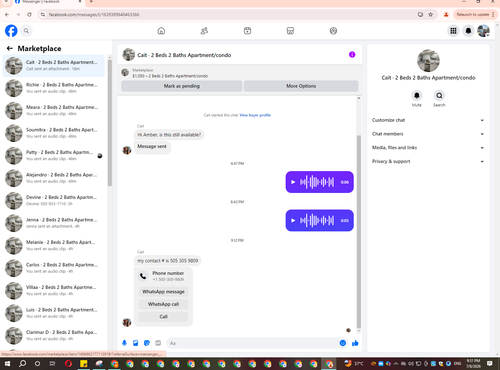Click WhatsApp call button

[163, 304]
